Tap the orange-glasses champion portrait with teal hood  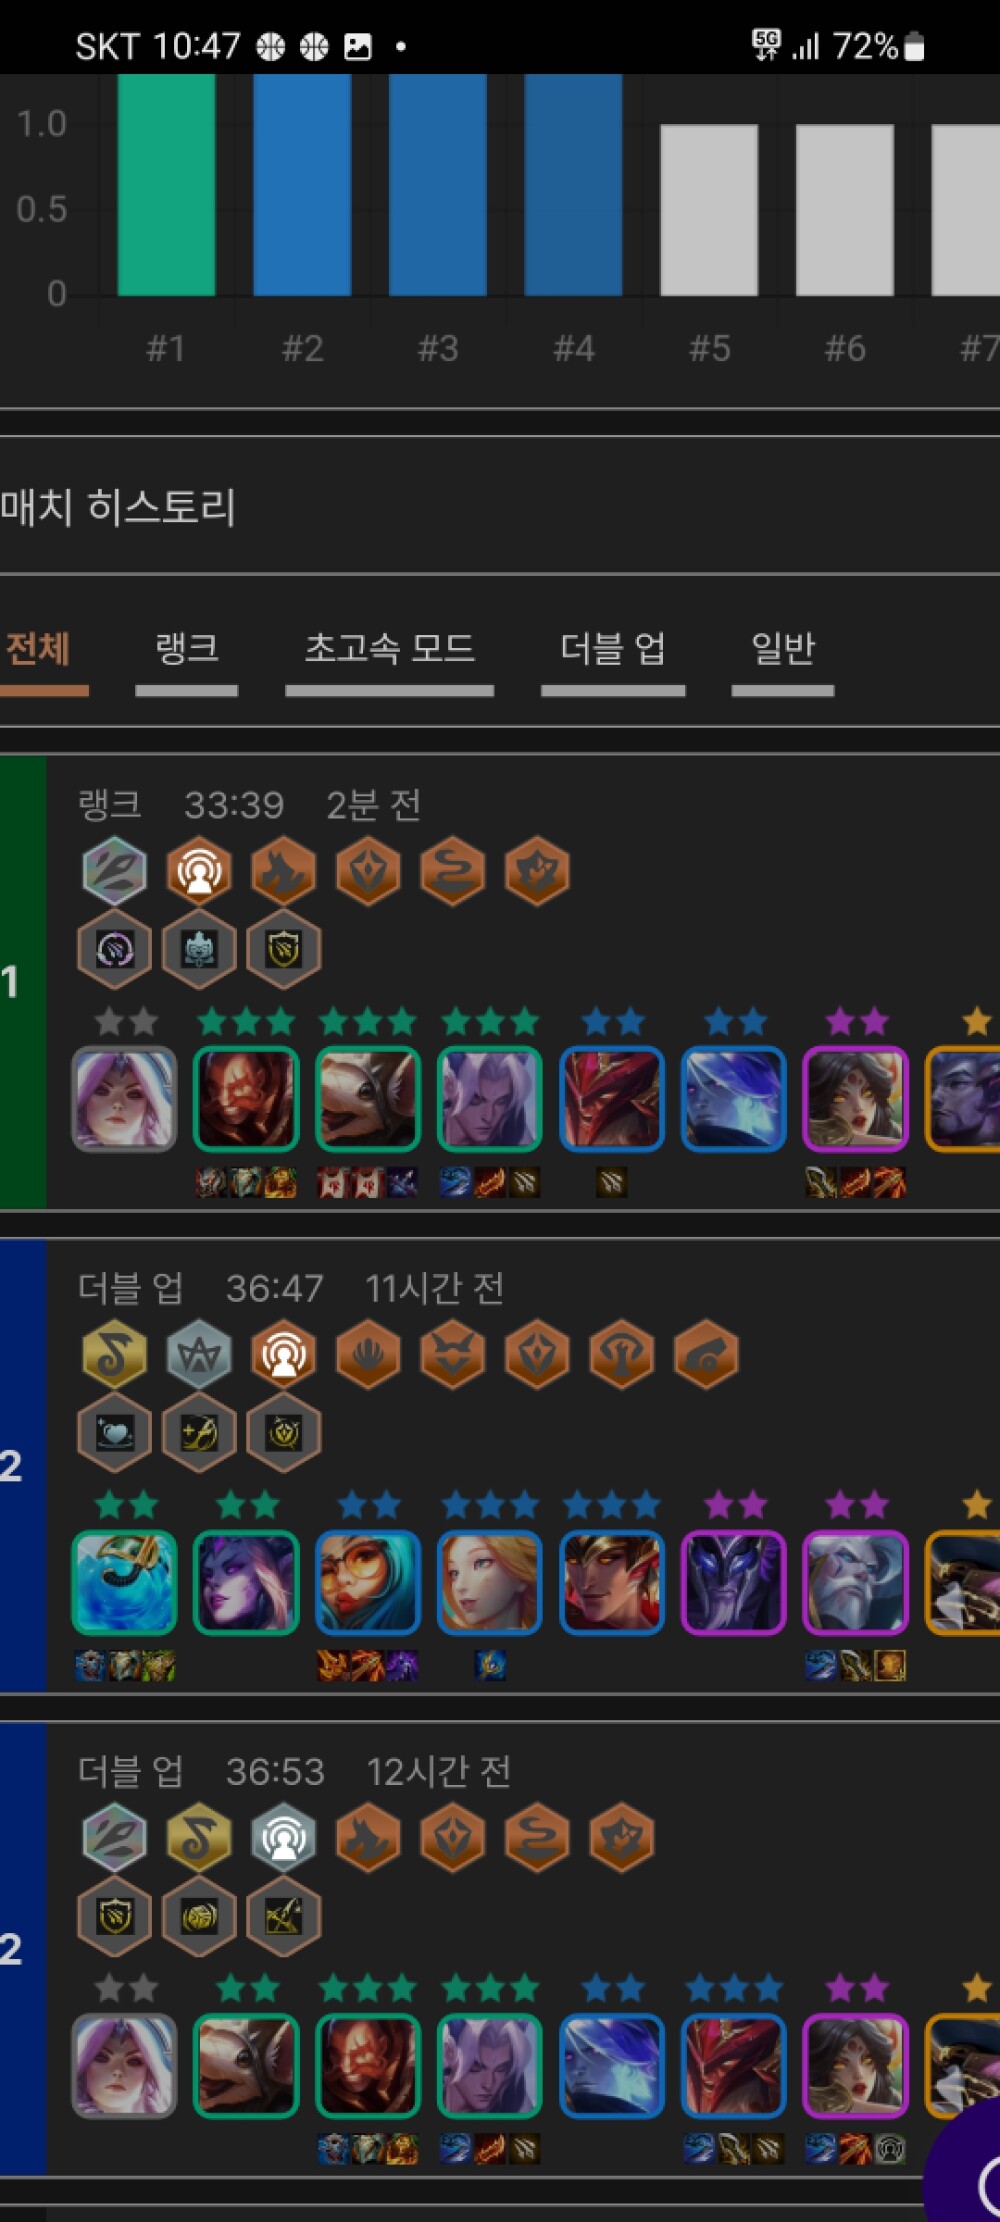pyautogui.click(x=368, y=1582)
